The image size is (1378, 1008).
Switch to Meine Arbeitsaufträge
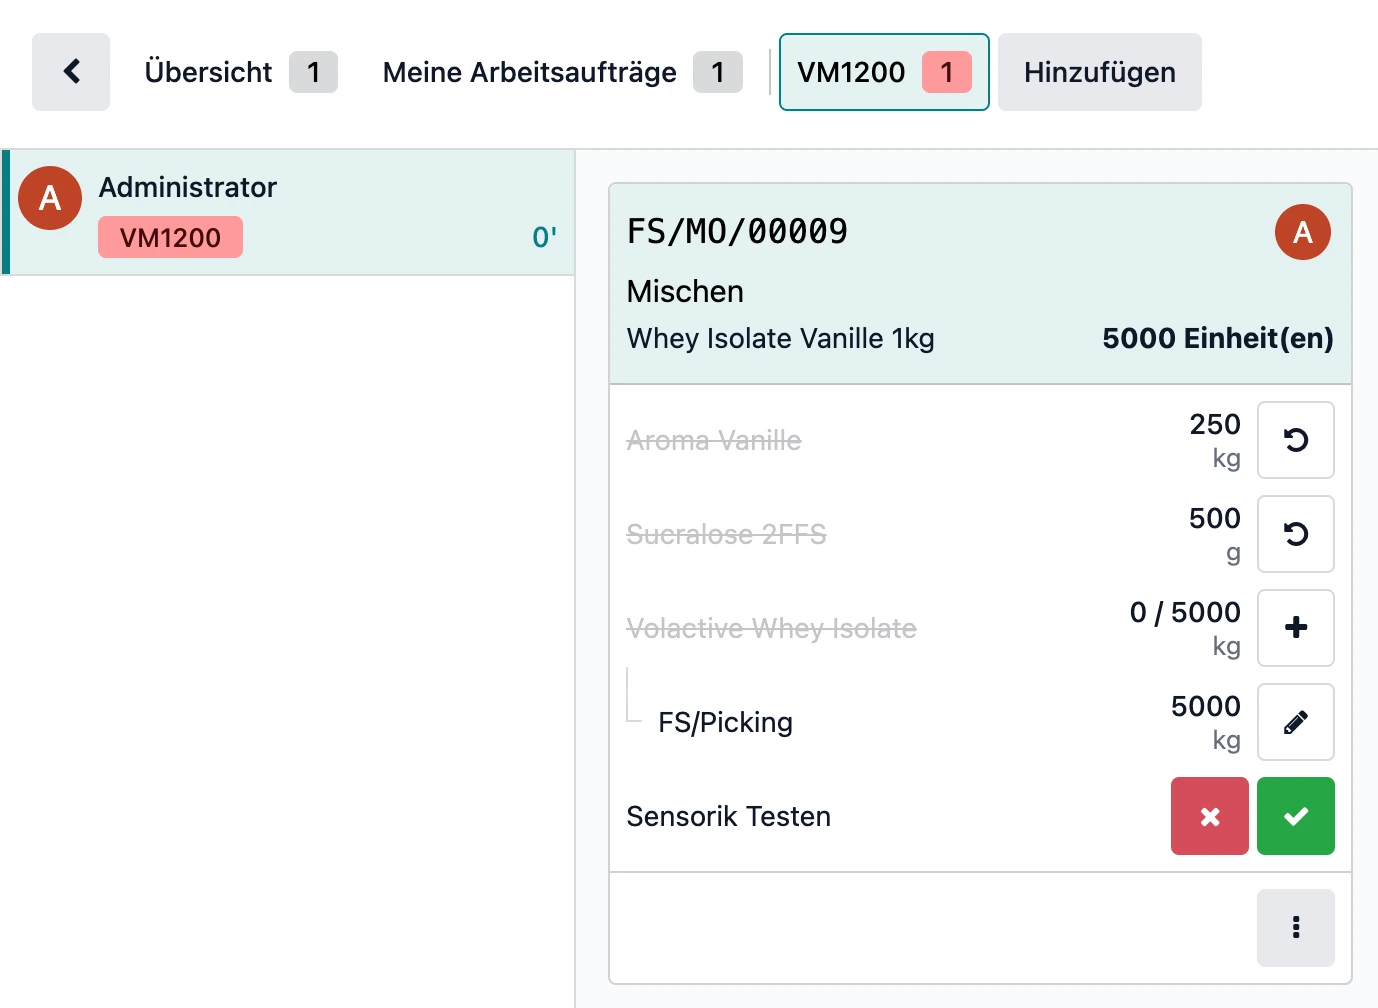[x=529, y=71]
